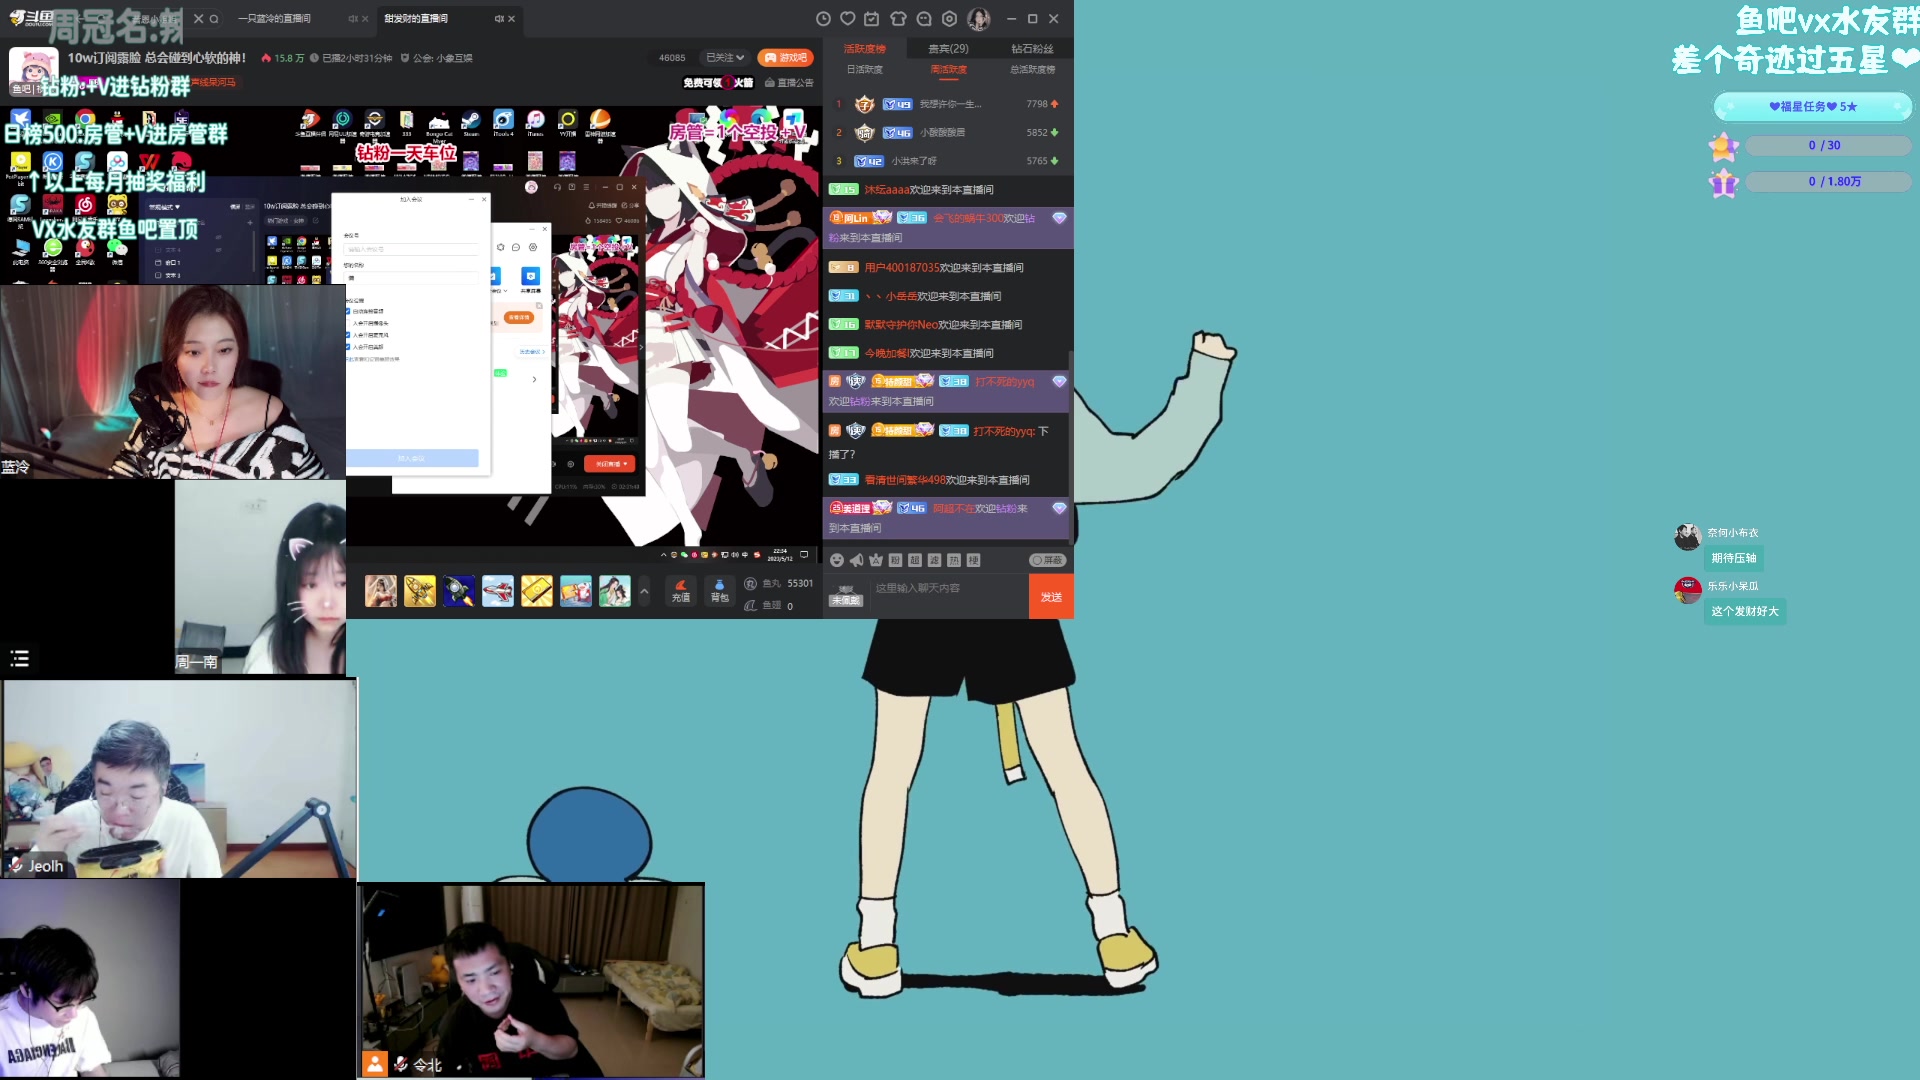The width and height of the screenshot is (1920, 1080).
Task: Open messages chat bubble icon
Action: [924, 18]
